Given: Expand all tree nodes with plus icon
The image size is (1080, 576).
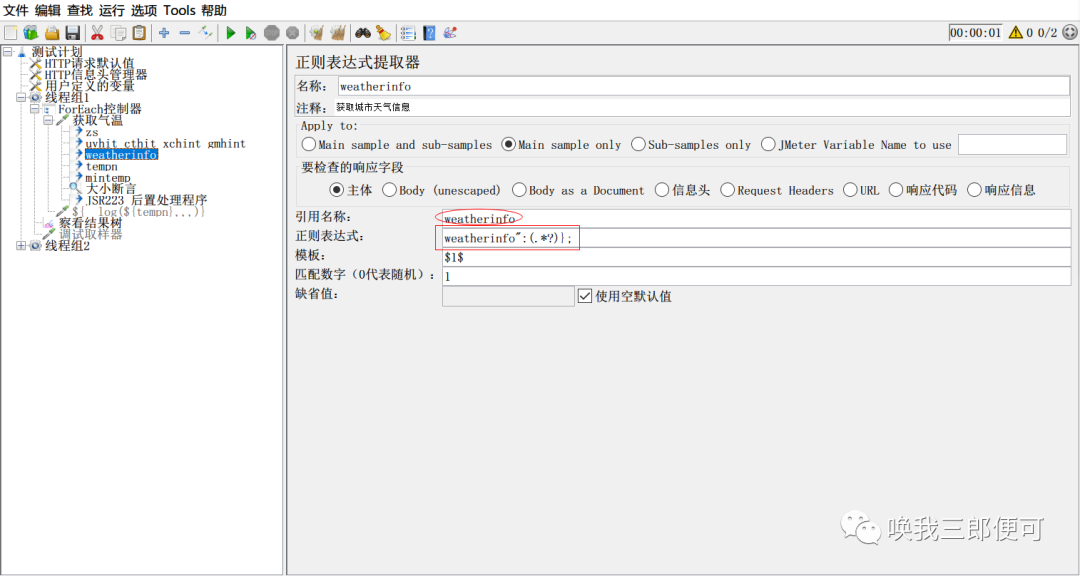Looking at the screenshot, I should coord(164,32).
